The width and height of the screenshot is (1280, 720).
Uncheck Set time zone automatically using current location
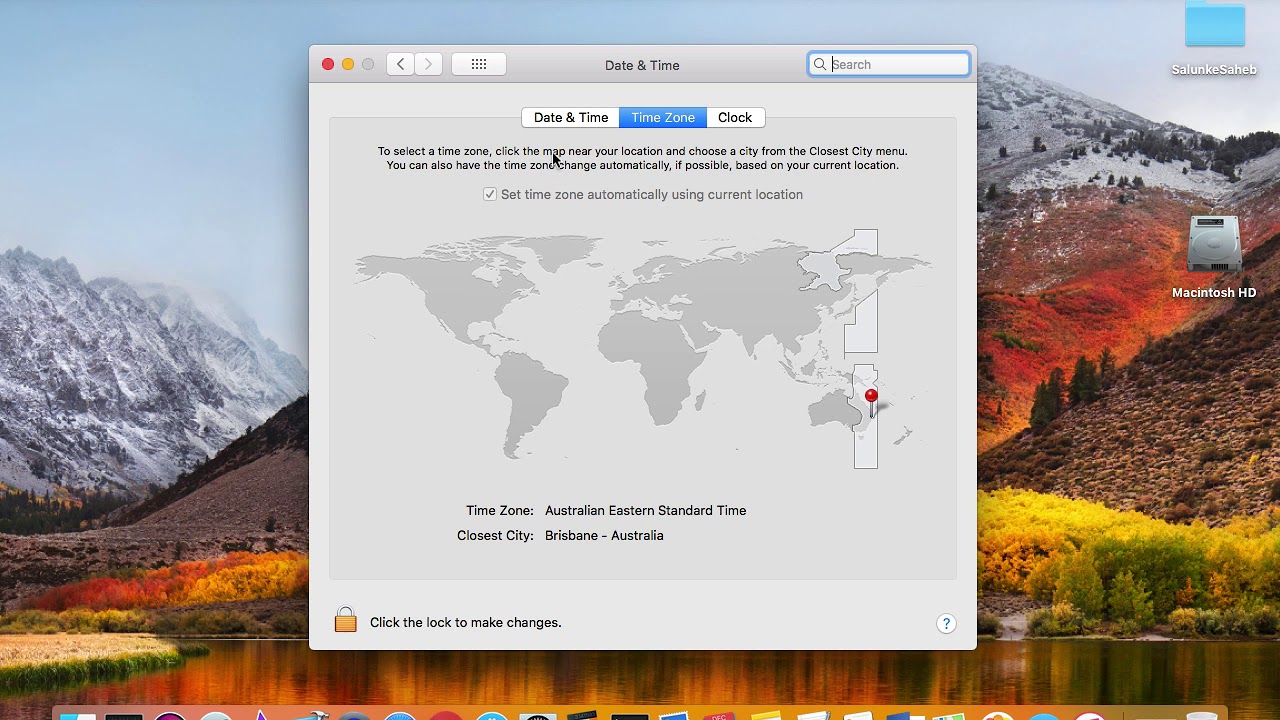(x=490, y=194)
